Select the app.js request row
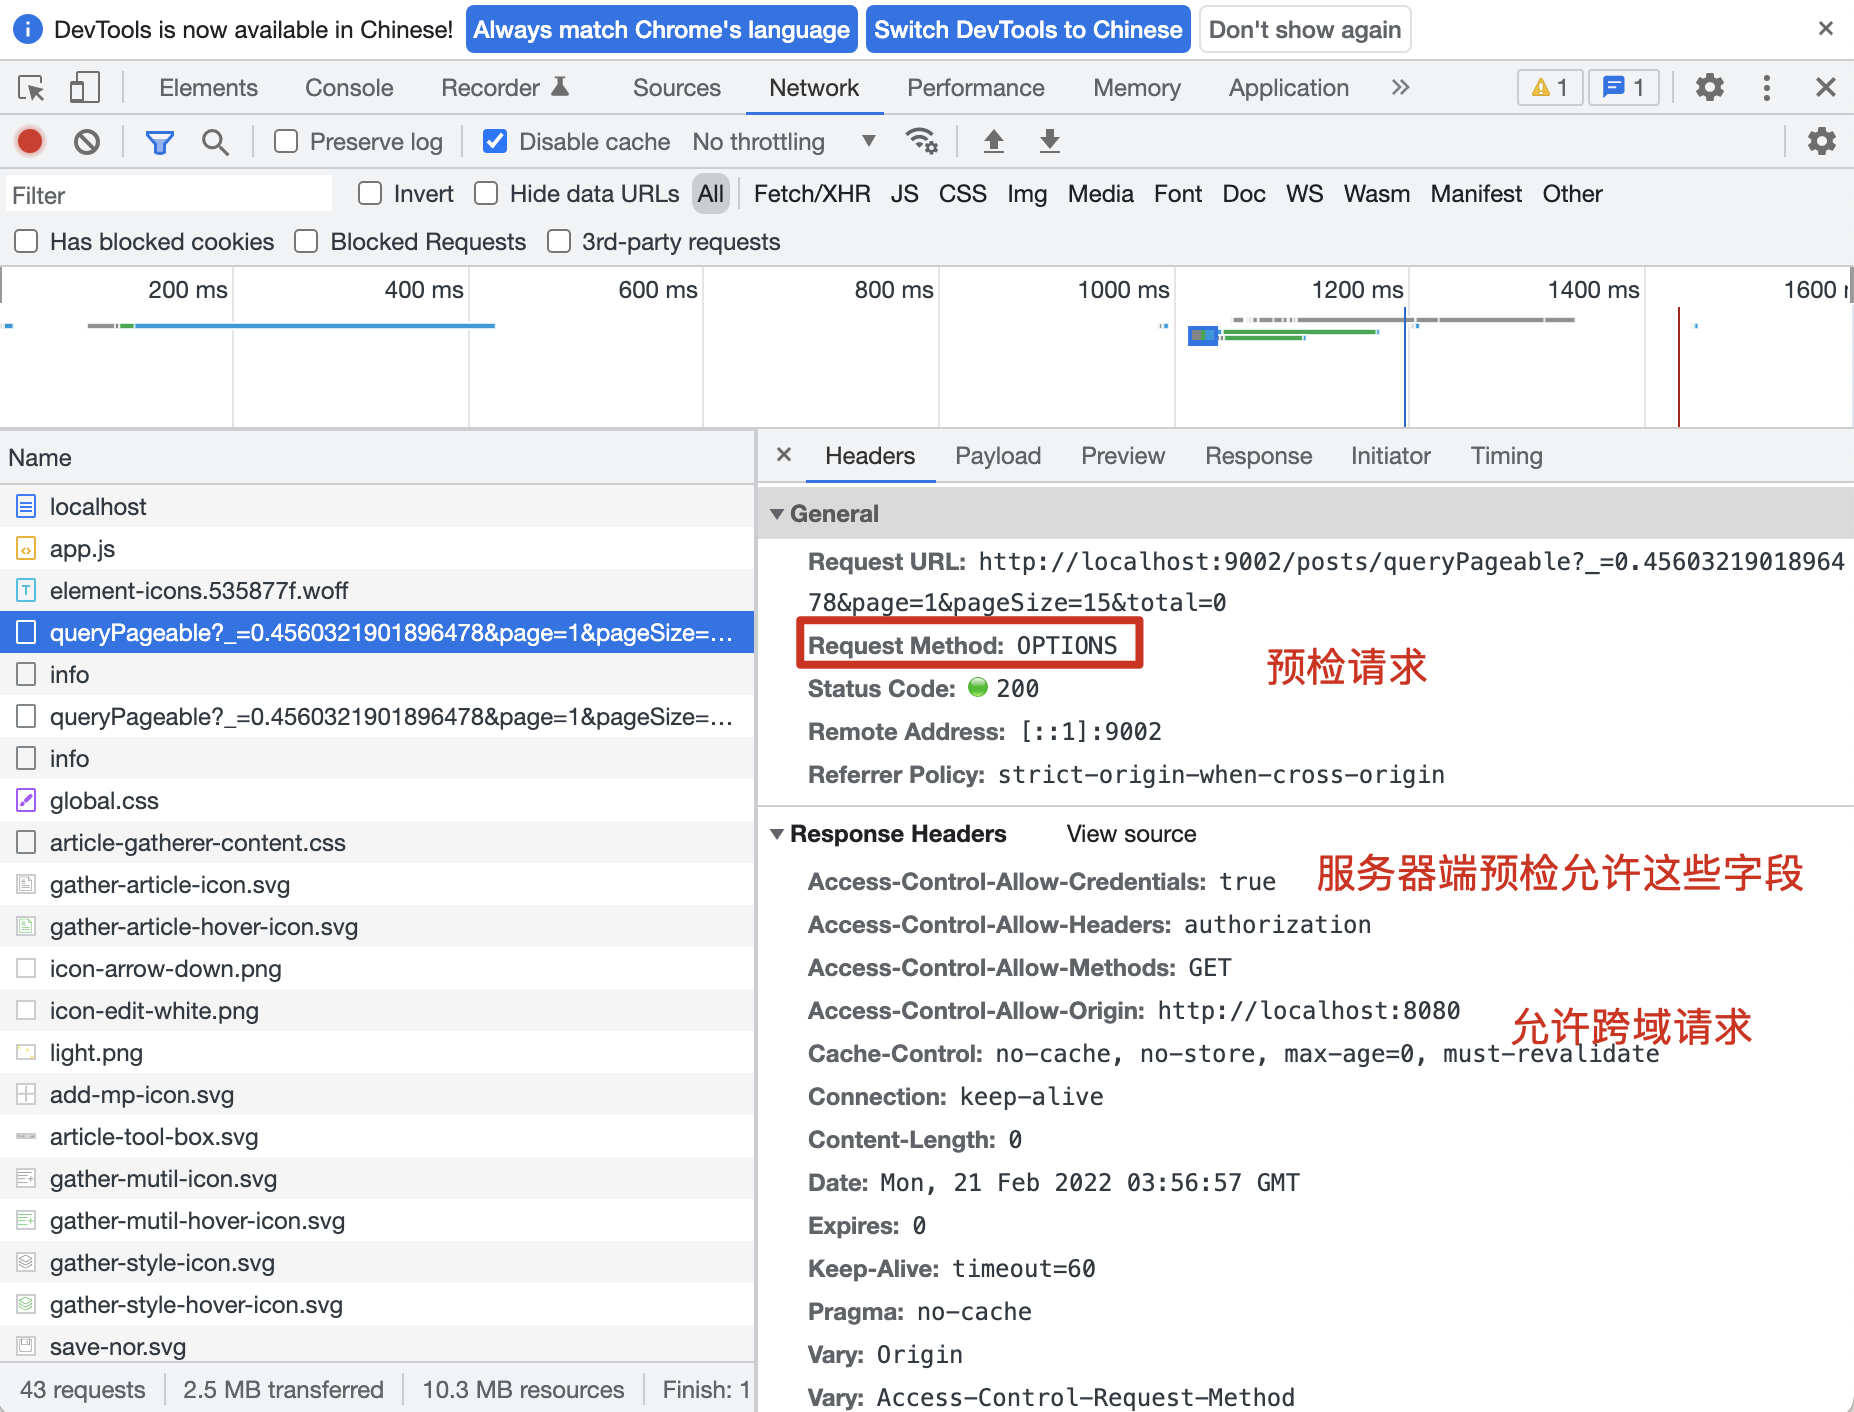 point(377,549)
